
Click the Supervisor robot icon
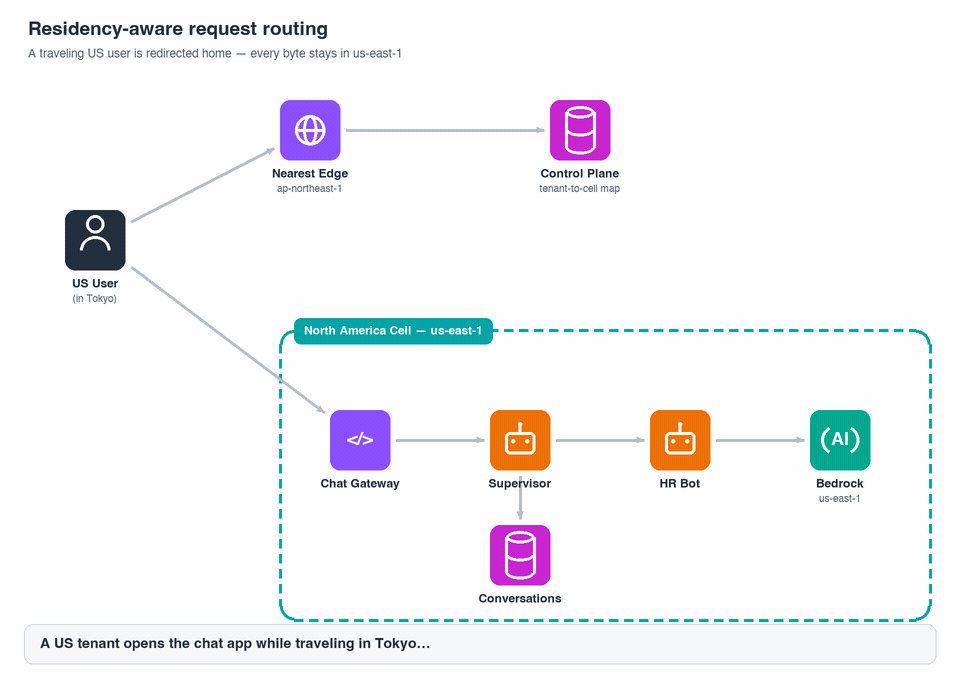pos(520,440)
